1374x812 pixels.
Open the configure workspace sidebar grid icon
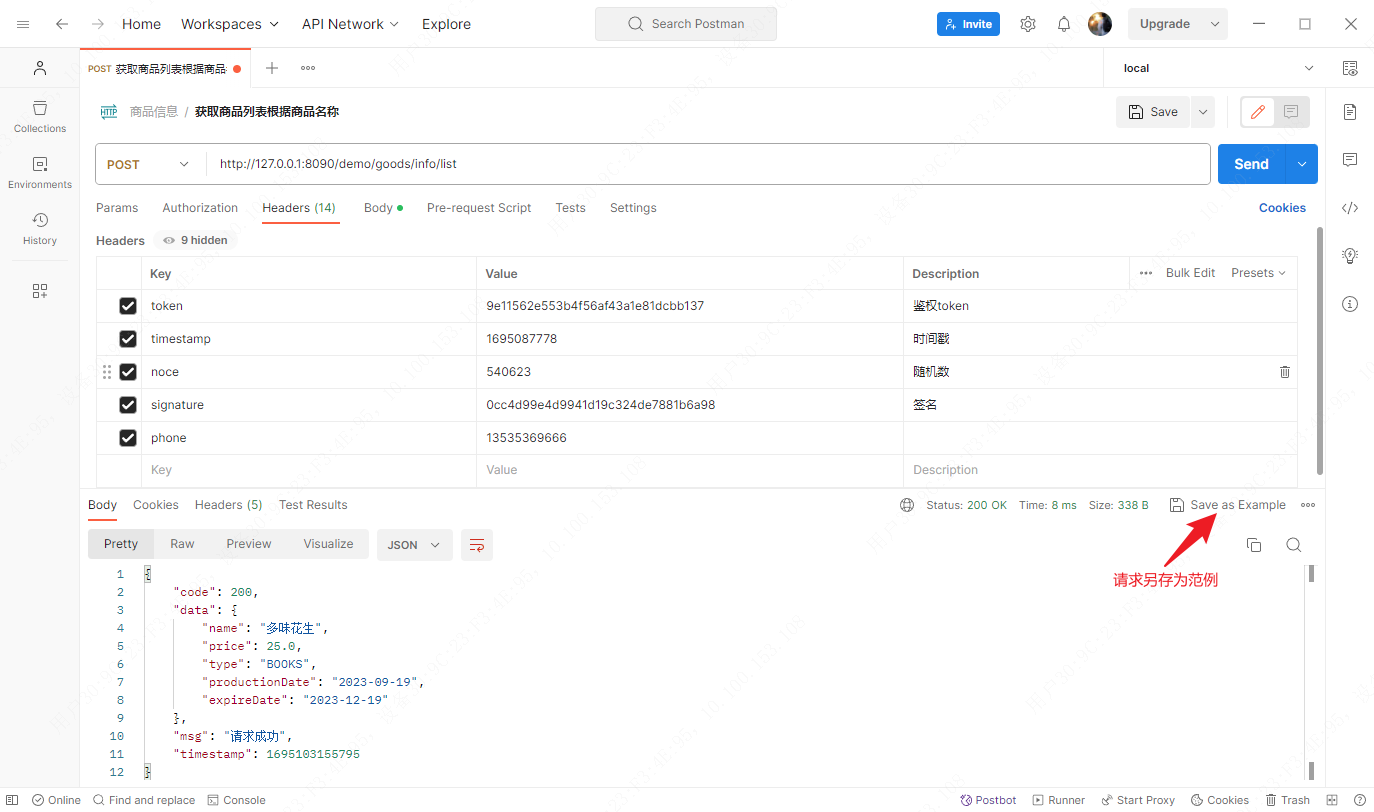pos(40,291)
